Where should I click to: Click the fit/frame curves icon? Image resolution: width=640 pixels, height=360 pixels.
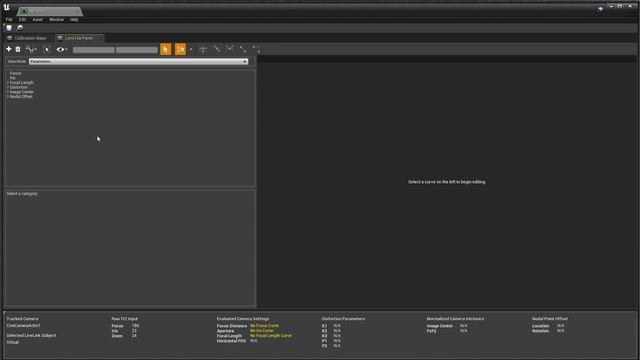203,49
